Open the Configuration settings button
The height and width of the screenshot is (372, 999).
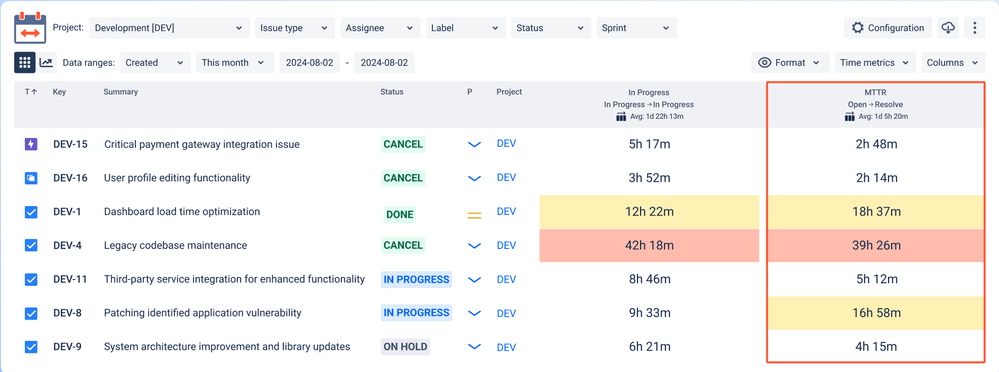pos(888,28)
